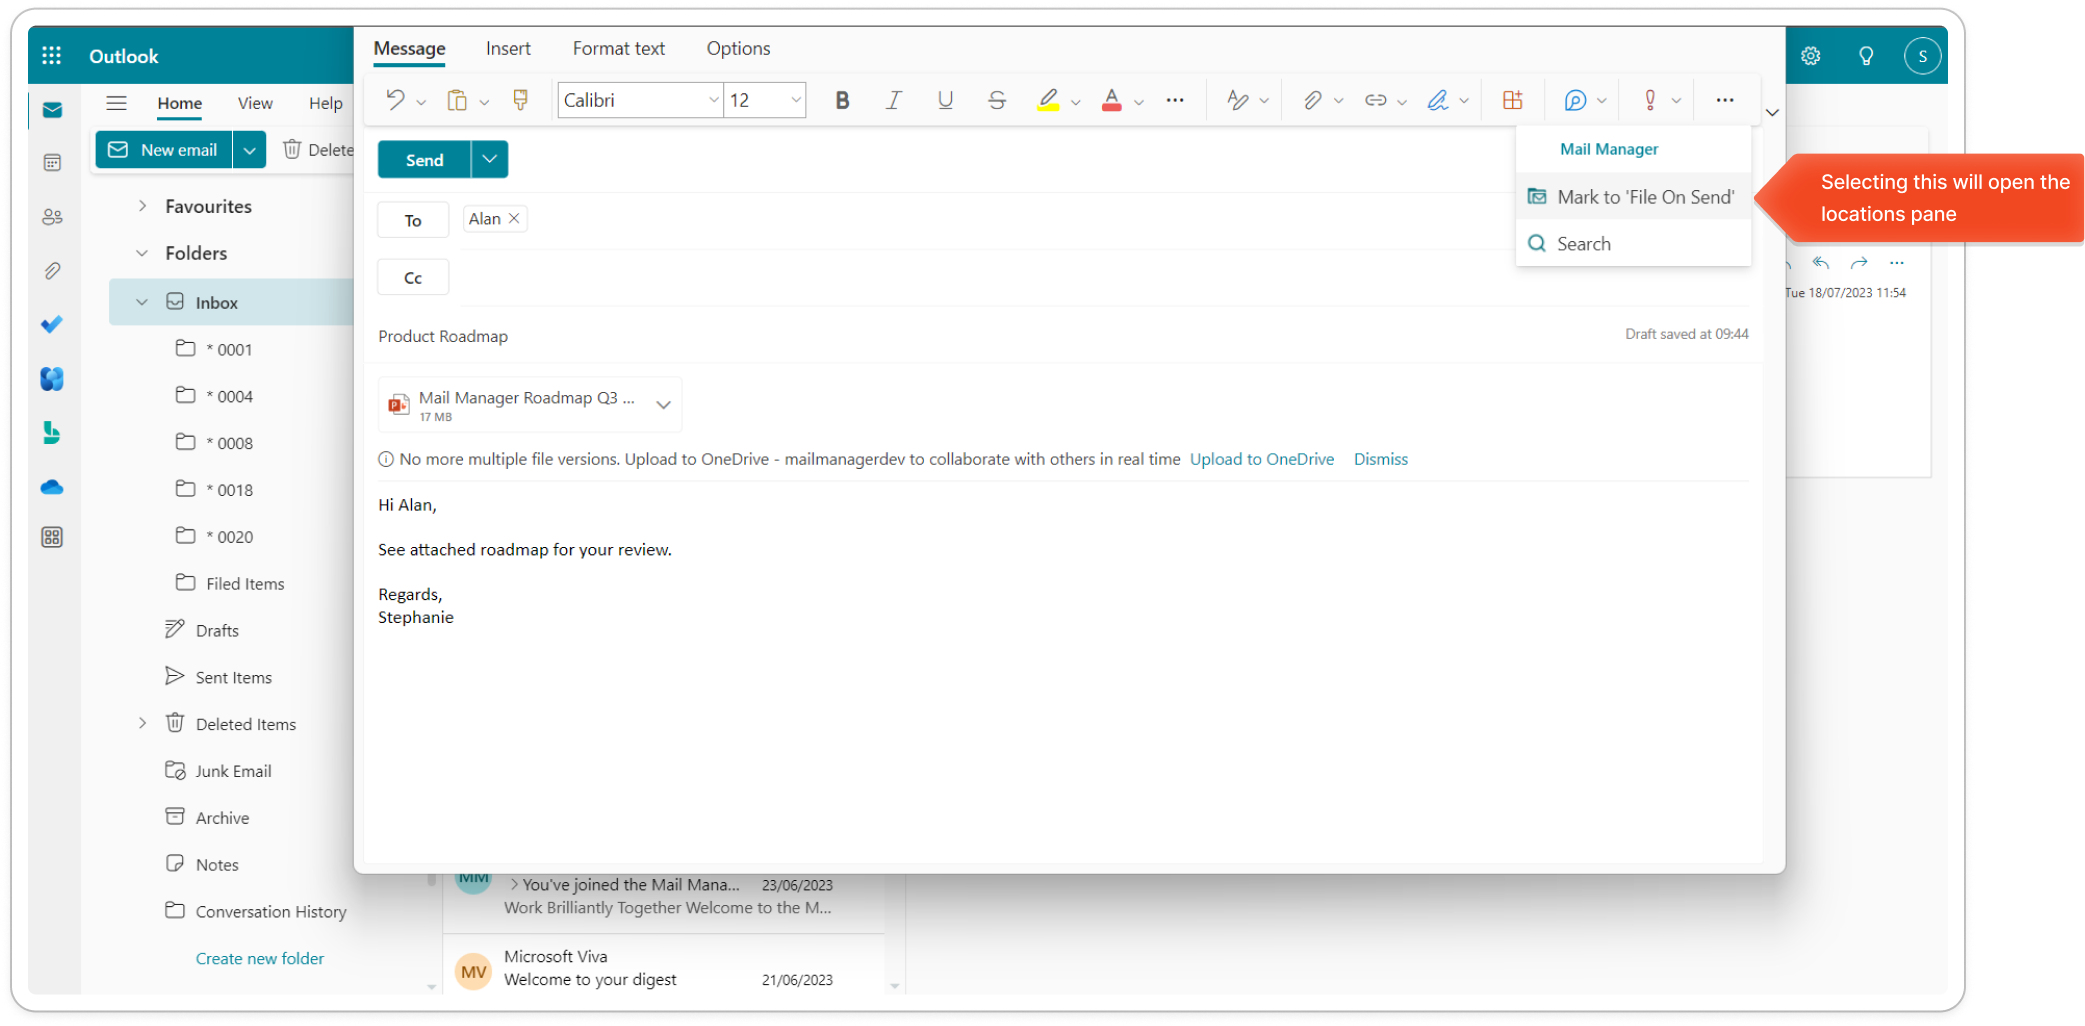Click the Undo icon in compose toolbar

tap(395, 100)
